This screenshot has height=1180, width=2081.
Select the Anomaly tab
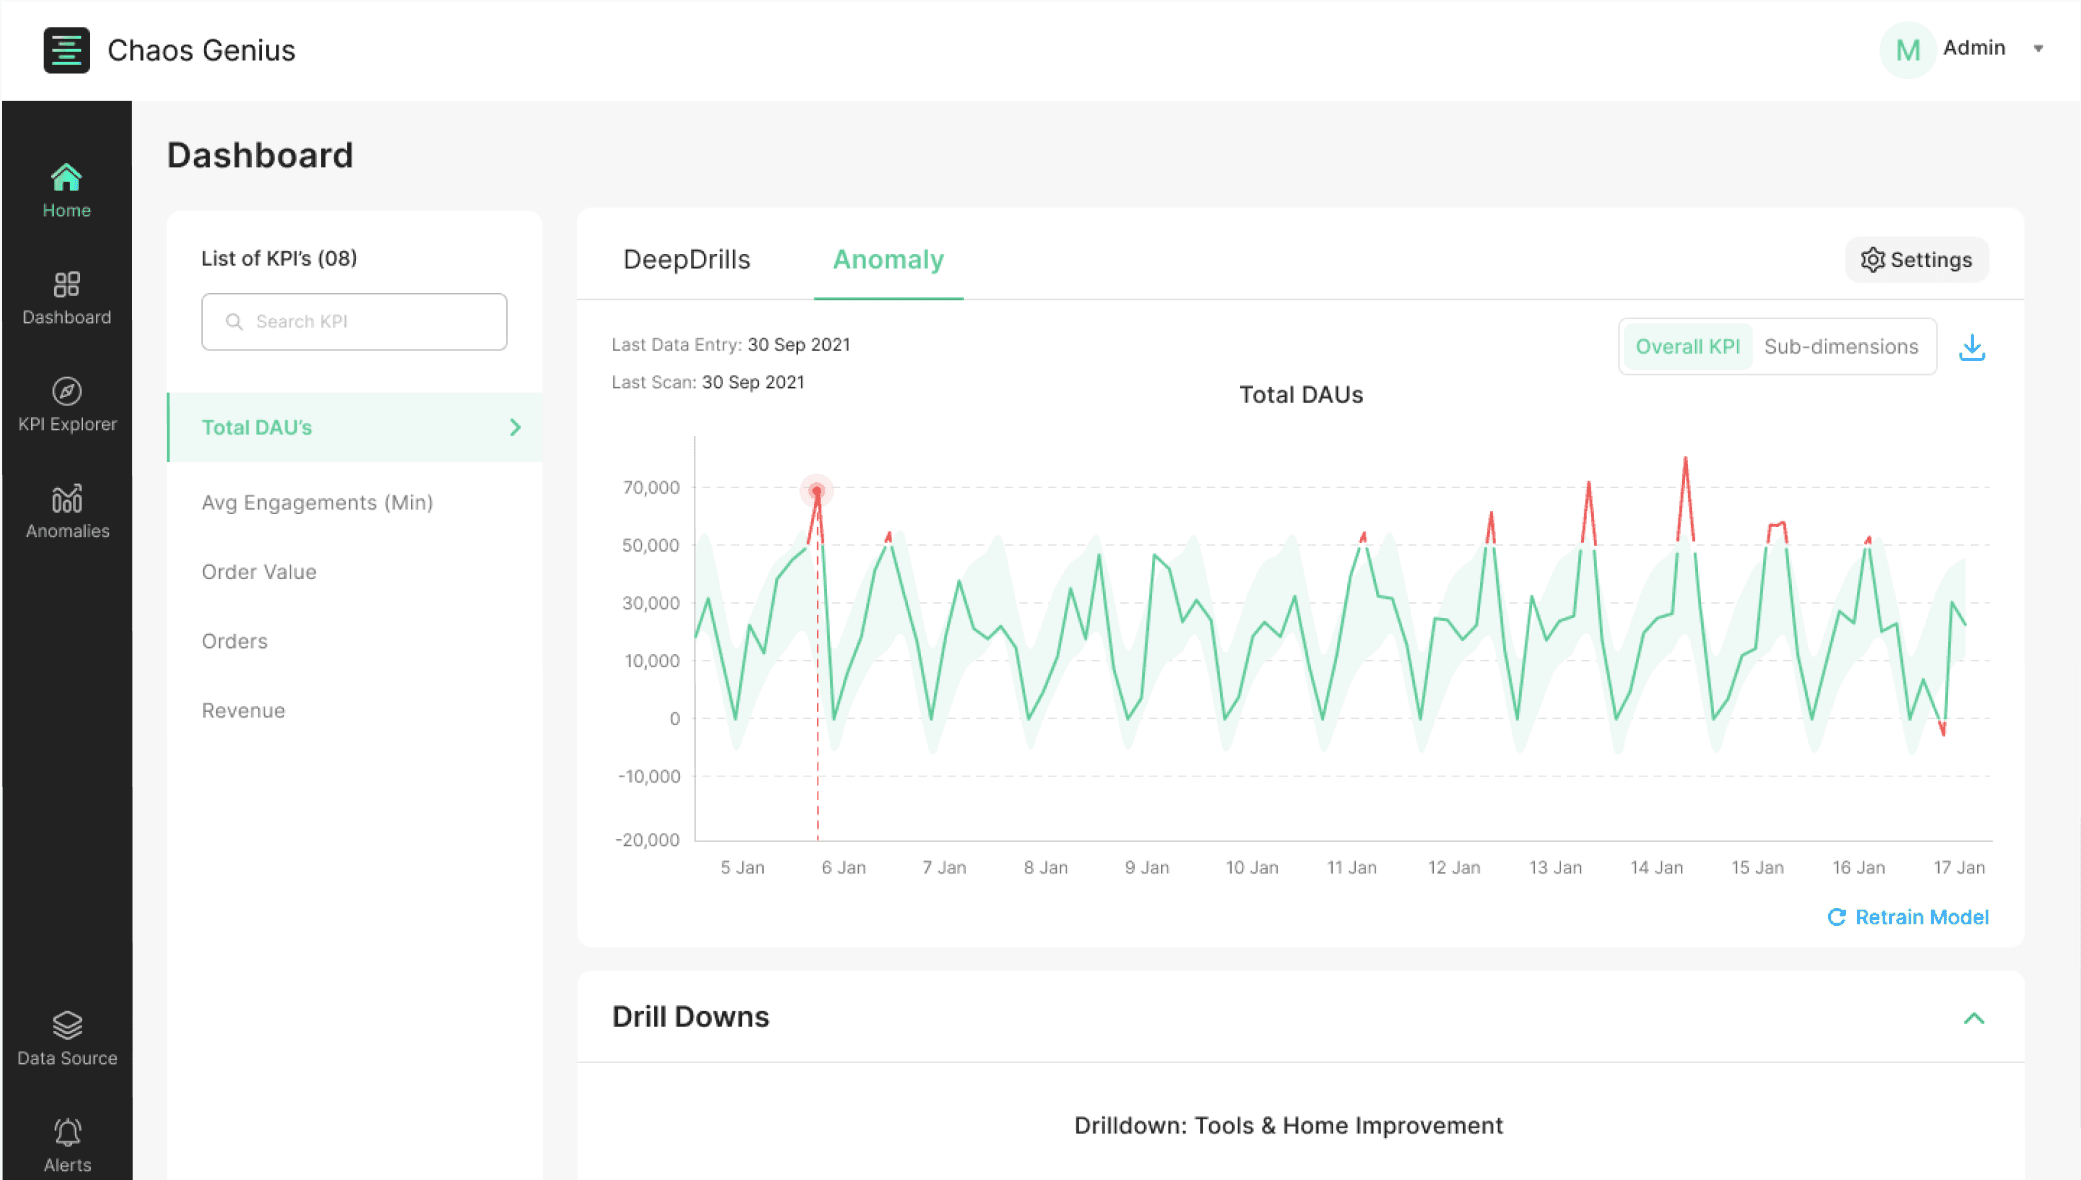pos(888,259)
